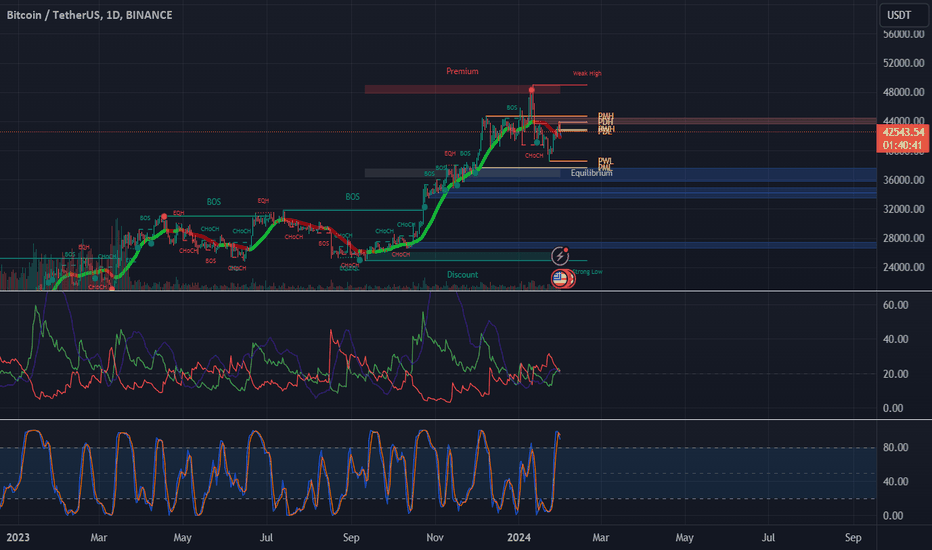This screenshot has height=550, width=932.
Task: Open the US flag economic event icon
Action: 560,278
